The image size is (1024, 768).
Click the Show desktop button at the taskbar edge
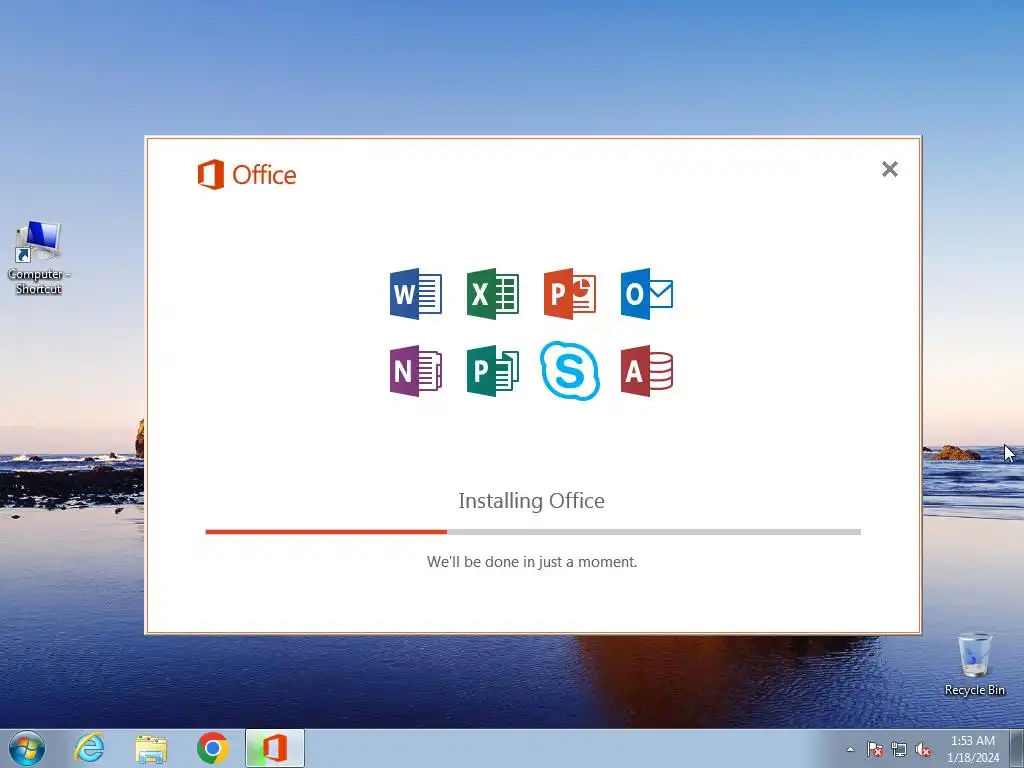pyautogui.click(x=1017, y=748)
